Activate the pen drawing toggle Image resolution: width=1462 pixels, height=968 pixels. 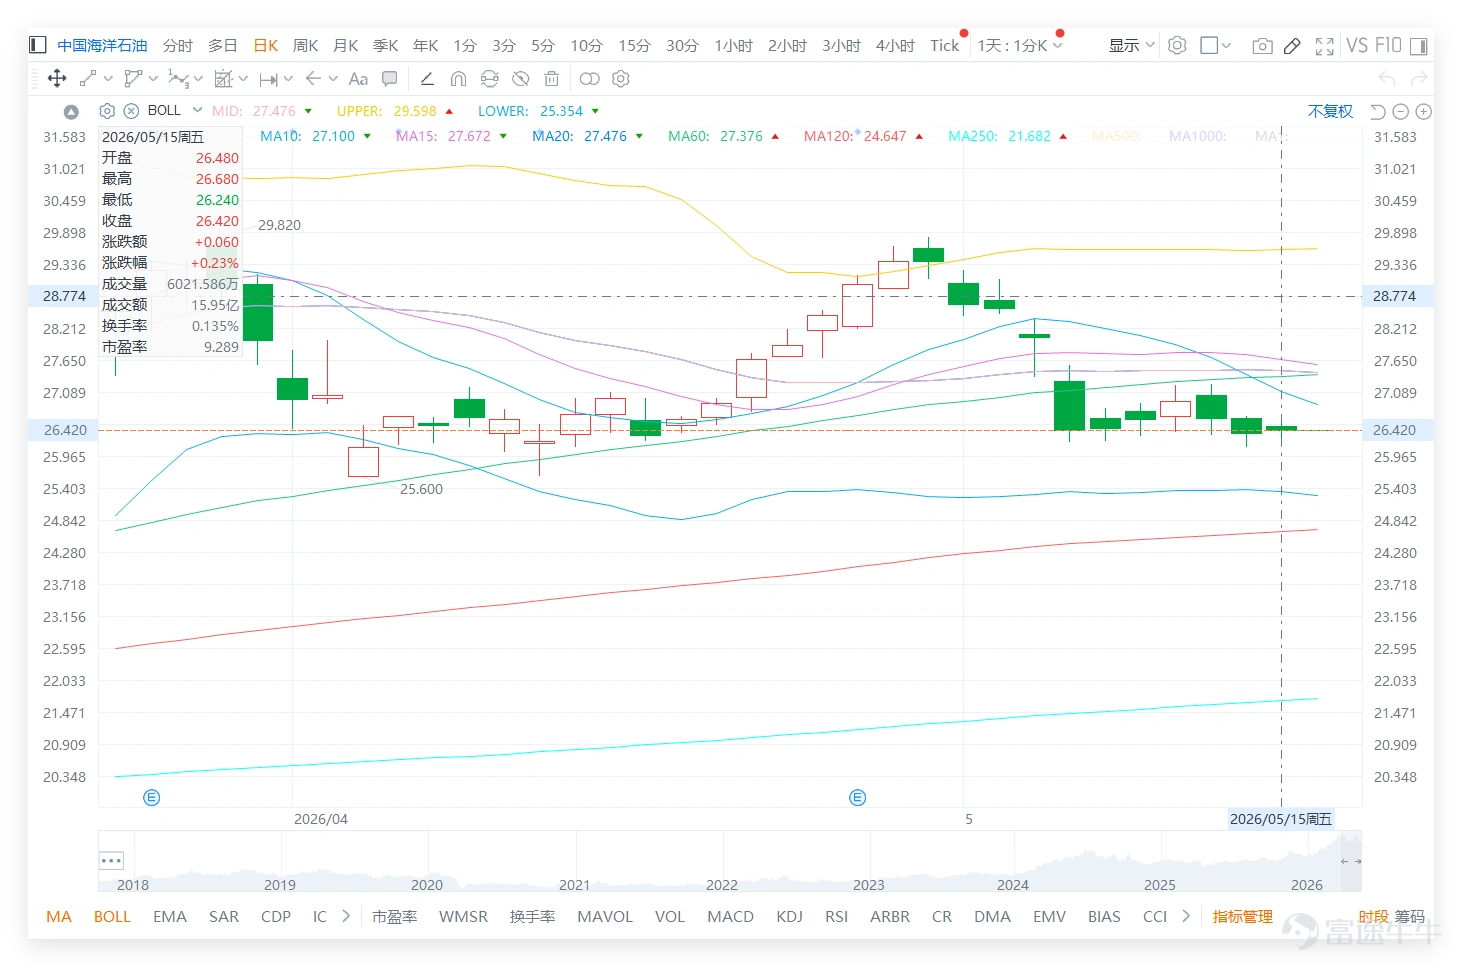pos(1292,45)
